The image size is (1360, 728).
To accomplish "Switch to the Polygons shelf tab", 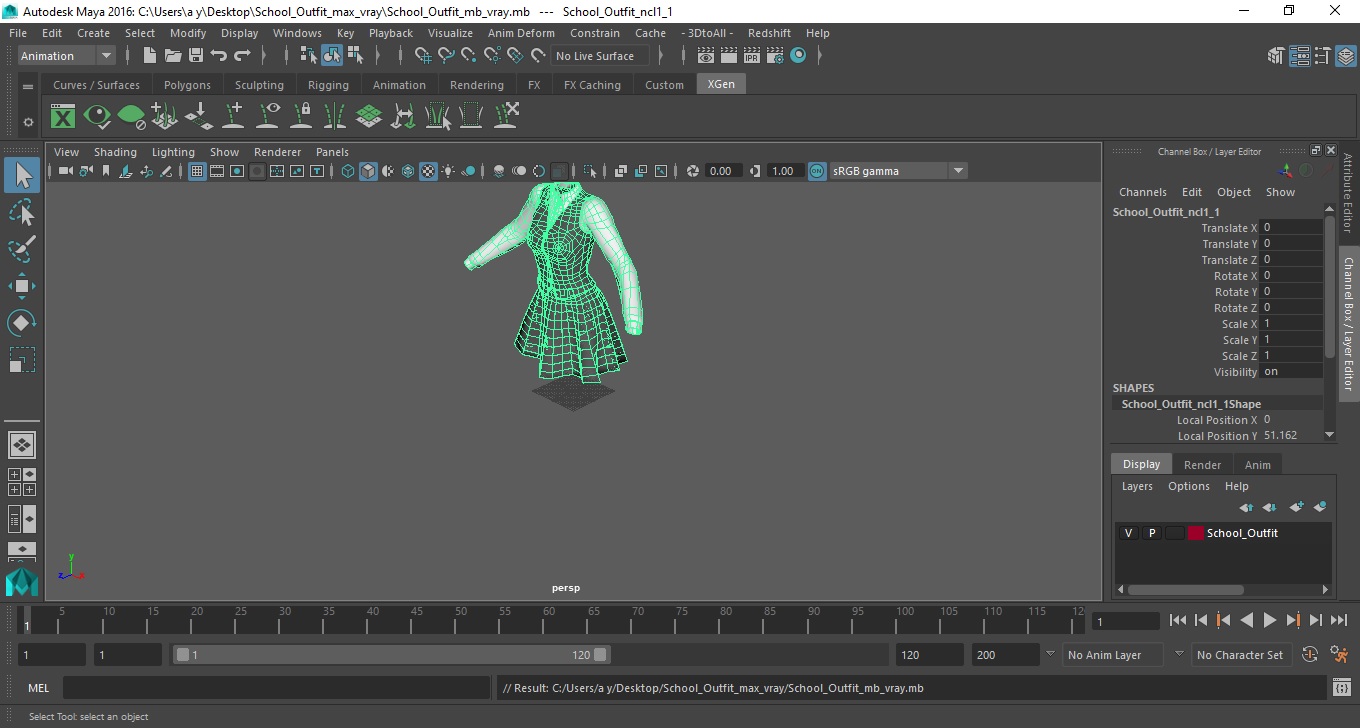I will (x=187, y=85).
